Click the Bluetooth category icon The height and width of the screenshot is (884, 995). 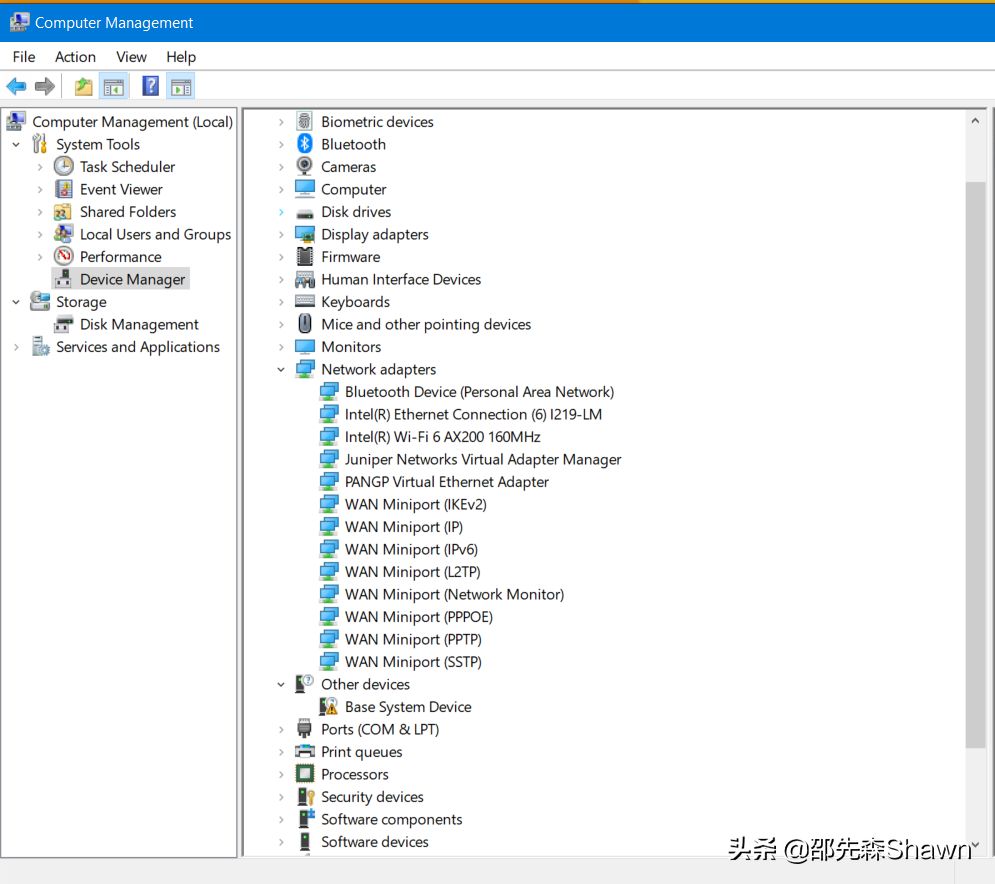[x=305, y=144]
